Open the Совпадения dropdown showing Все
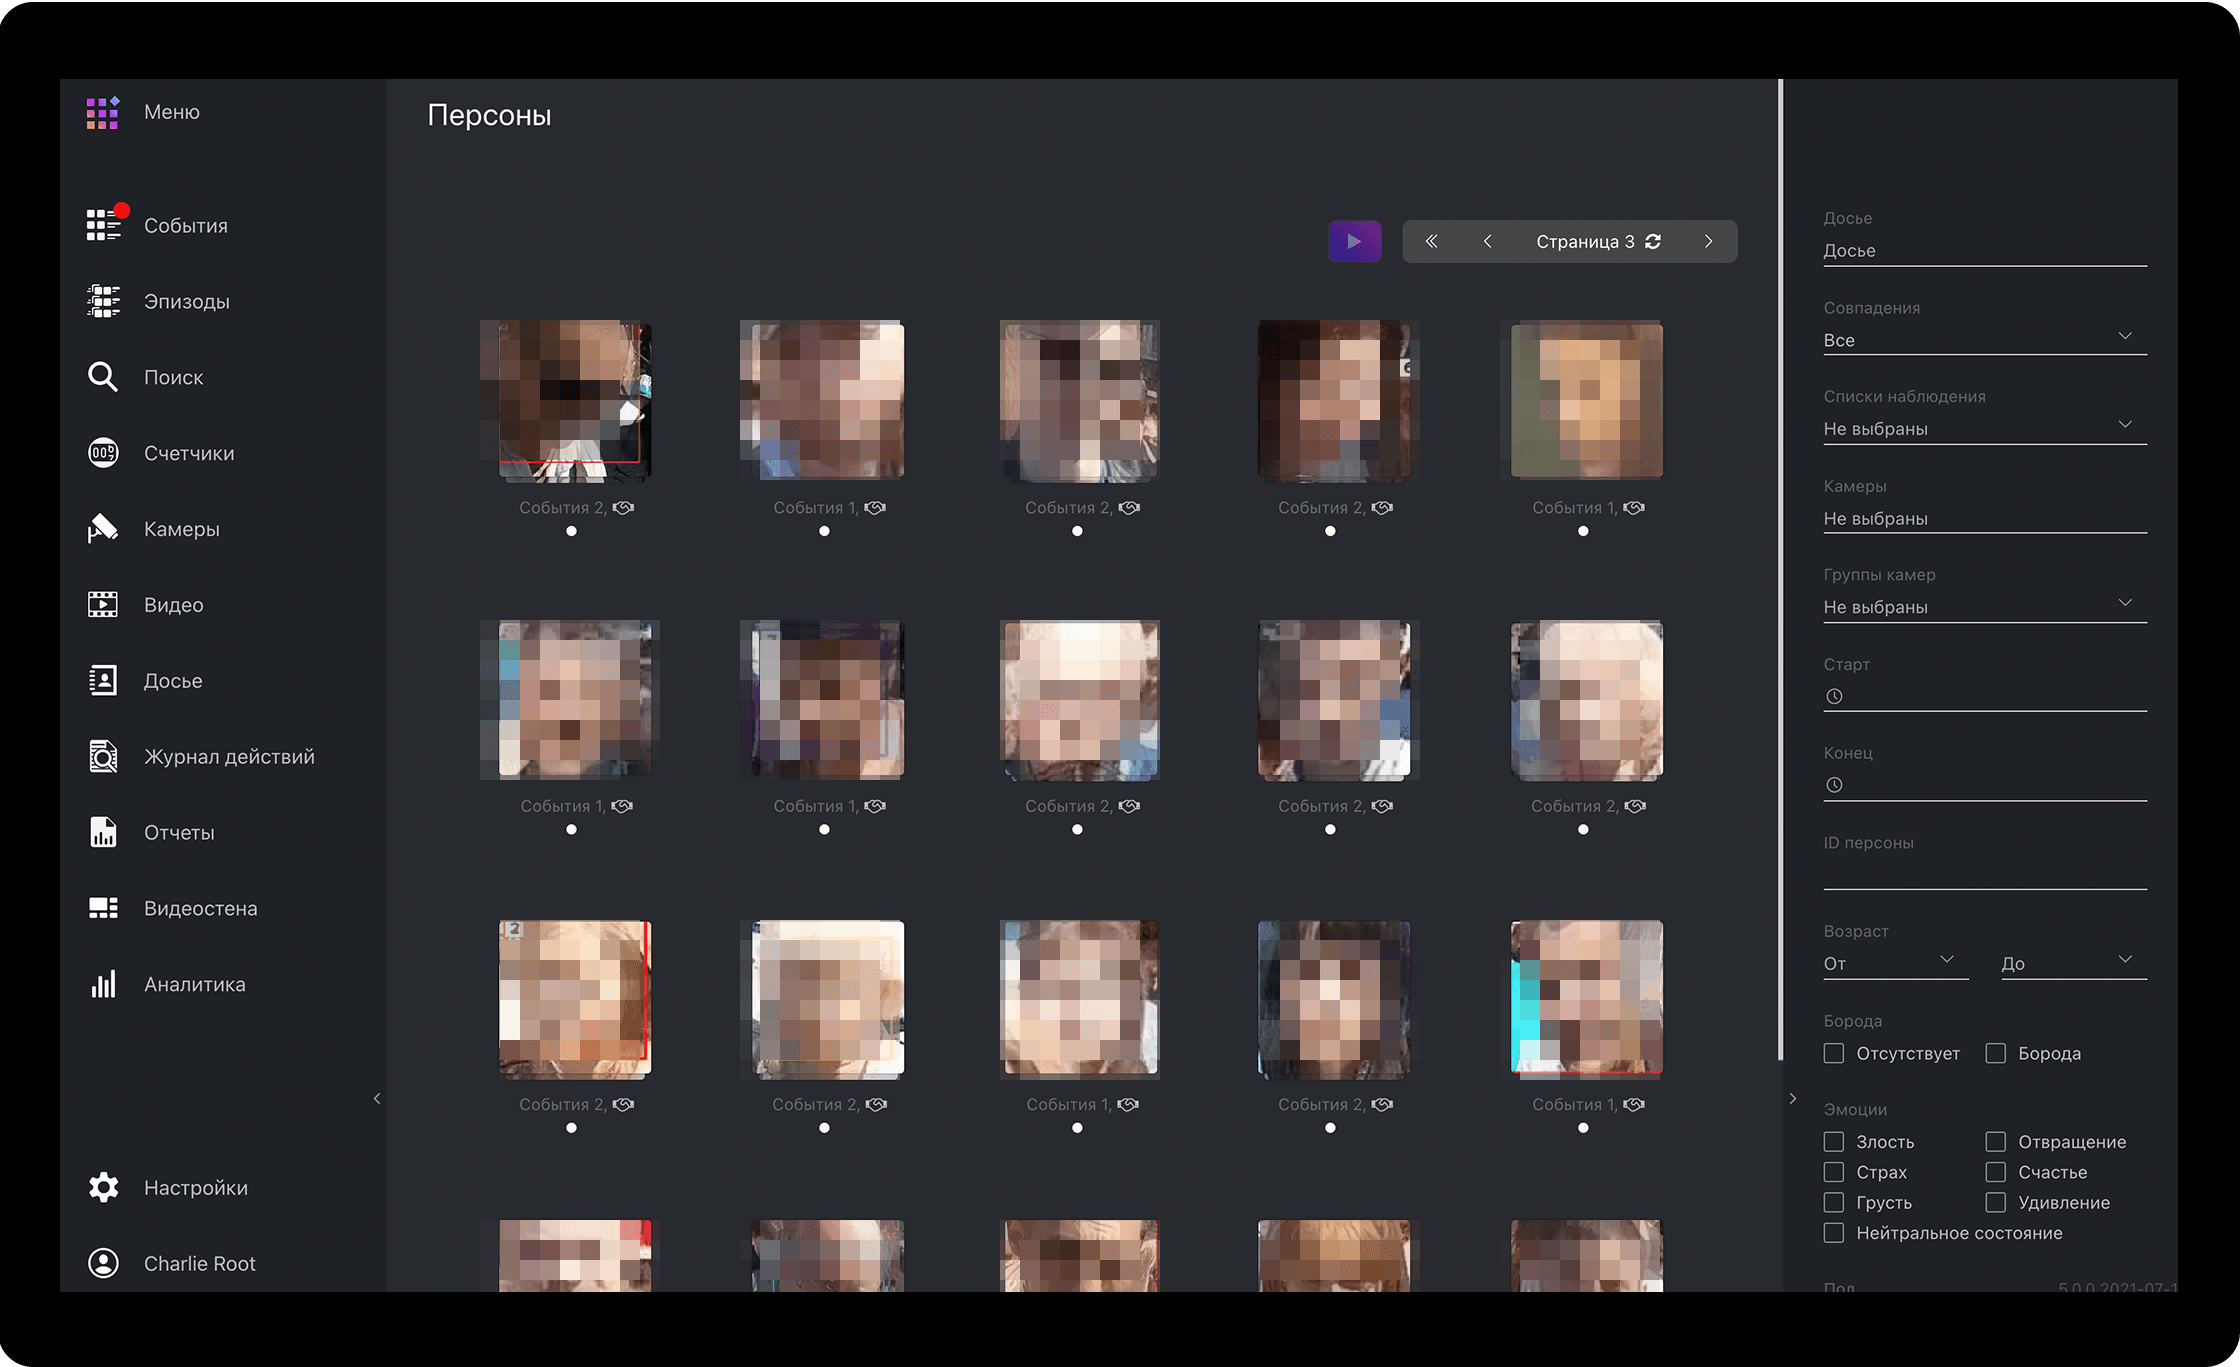The width and height of the screenshot is (2240, 1367). coord(1985,340)
